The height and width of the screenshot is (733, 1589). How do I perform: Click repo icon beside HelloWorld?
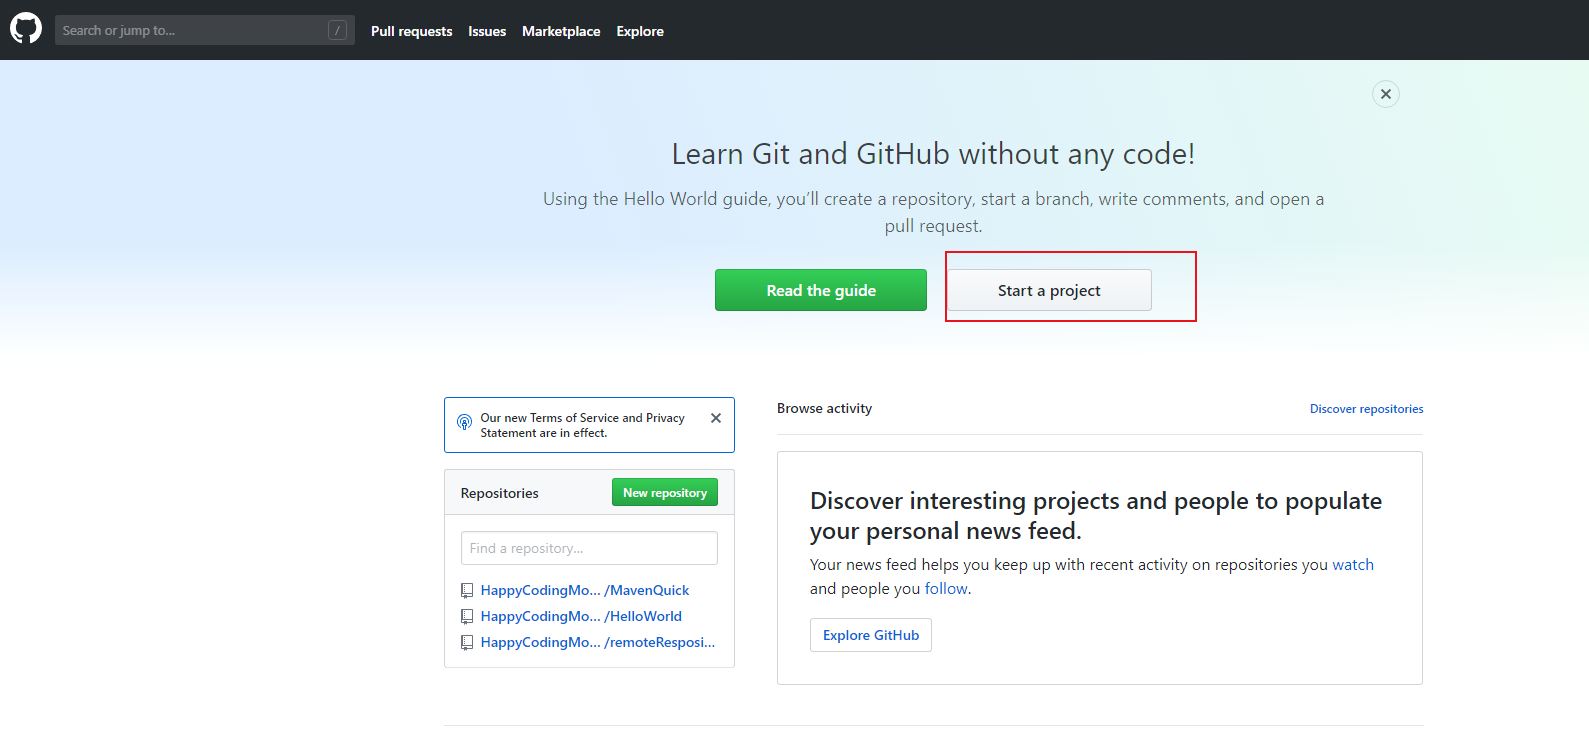pos(467,617)
